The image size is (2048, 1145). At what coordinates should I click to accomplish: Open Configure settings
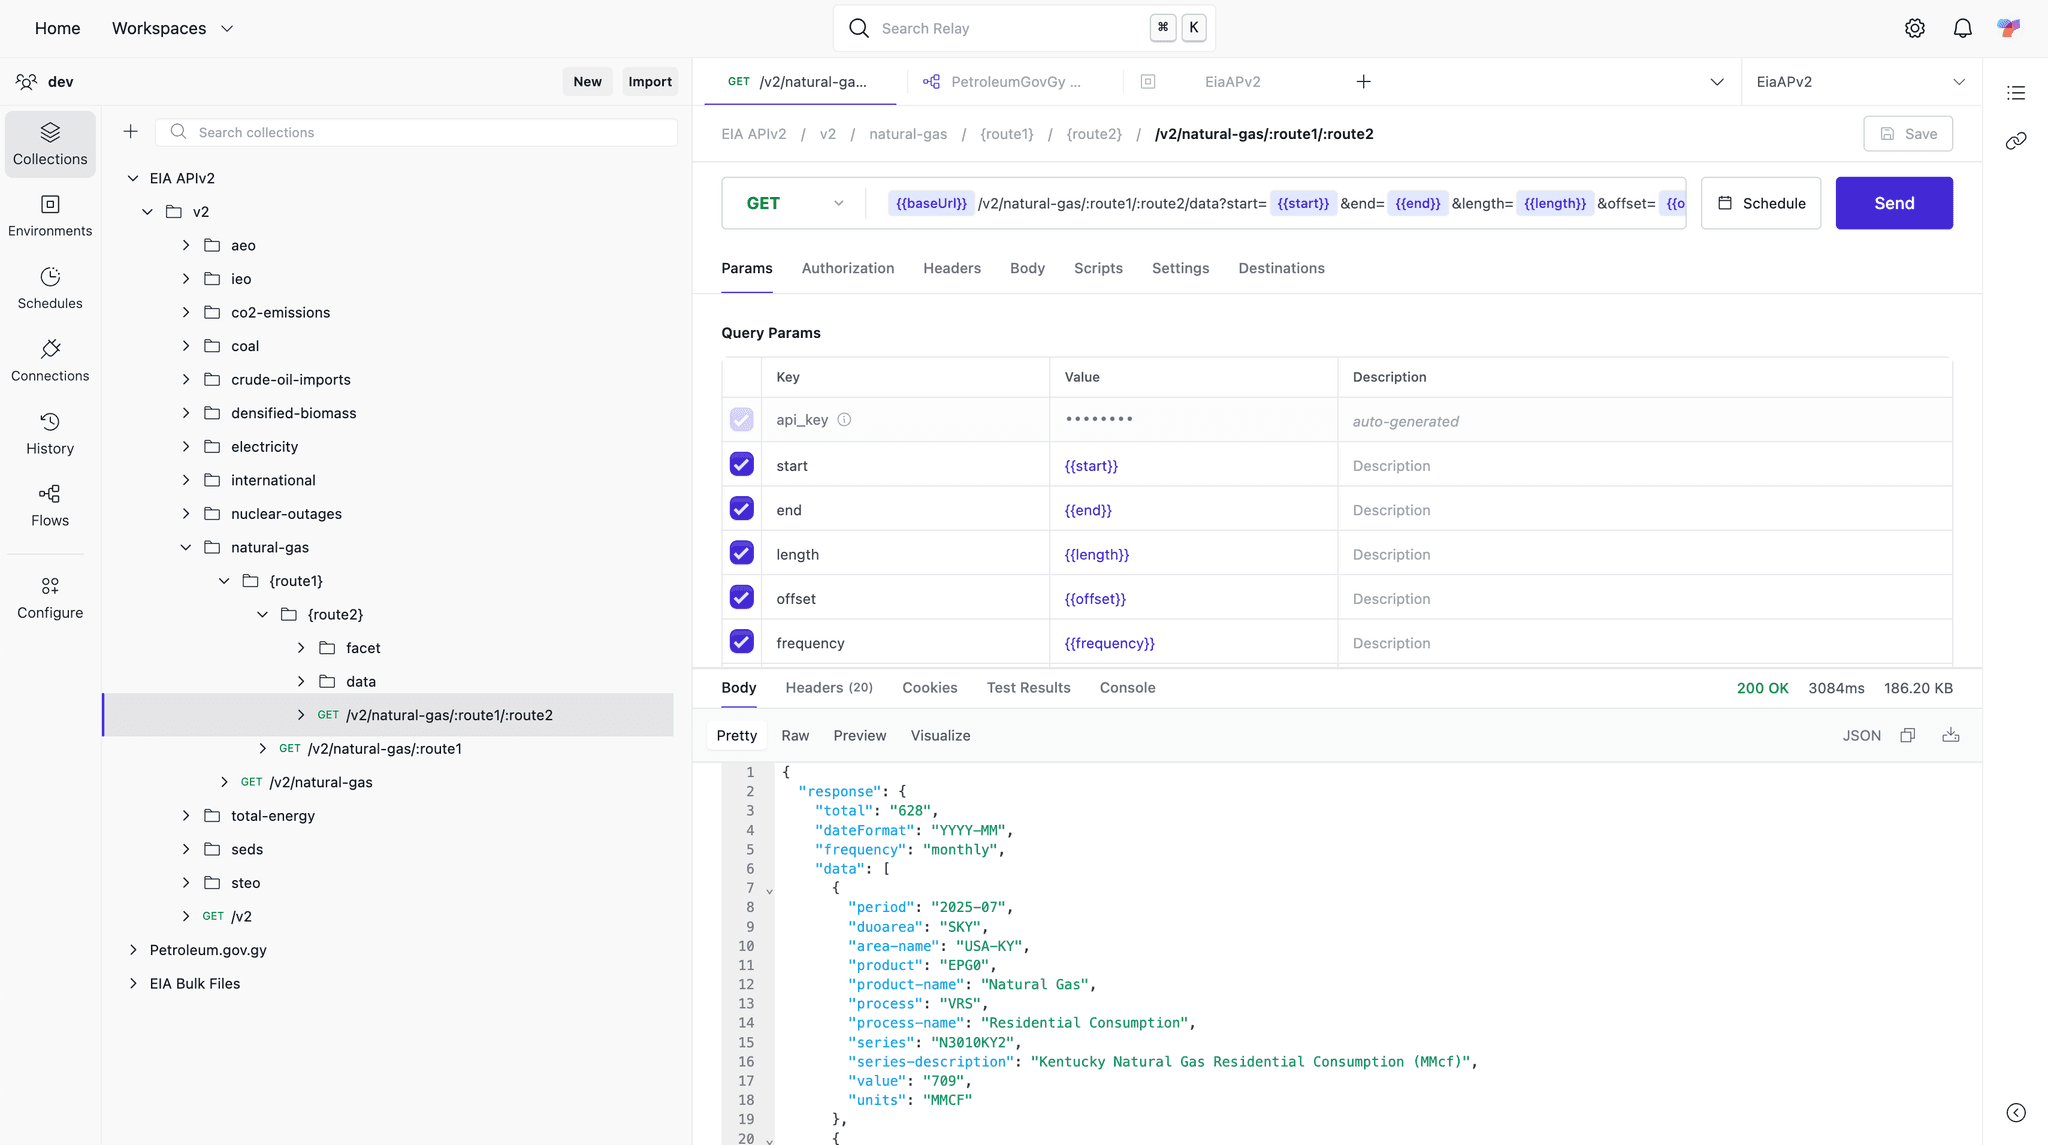pos(50,597)
